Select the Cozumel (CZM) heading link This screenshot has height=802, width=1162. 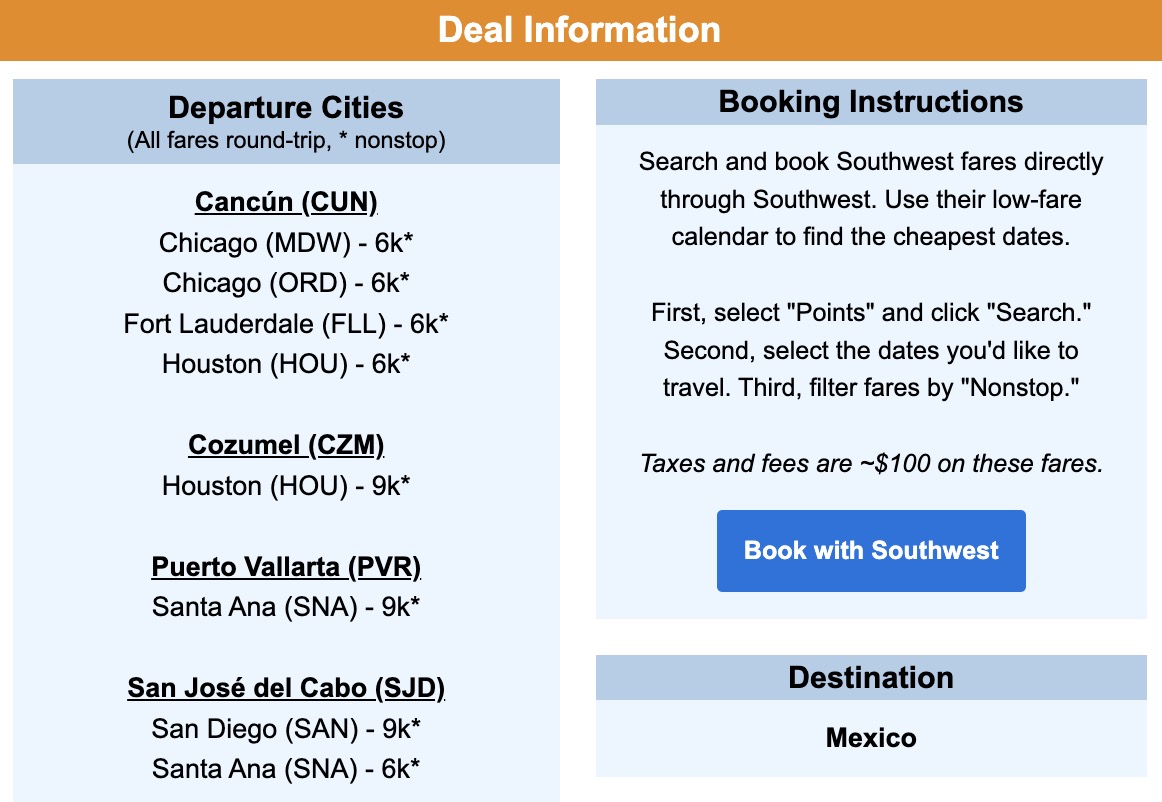click(284, 445)
